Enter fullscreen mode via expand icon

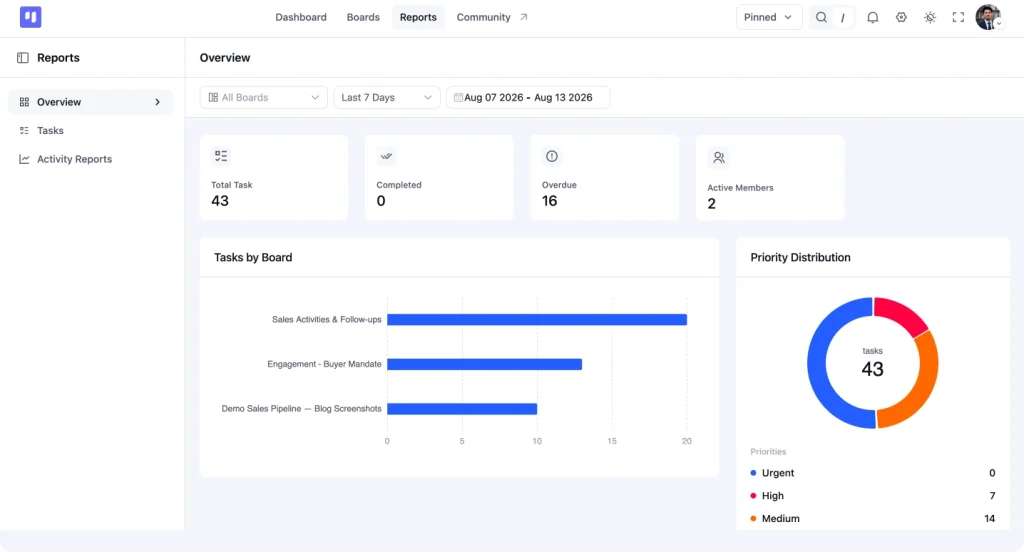click(x=958, y=18)
